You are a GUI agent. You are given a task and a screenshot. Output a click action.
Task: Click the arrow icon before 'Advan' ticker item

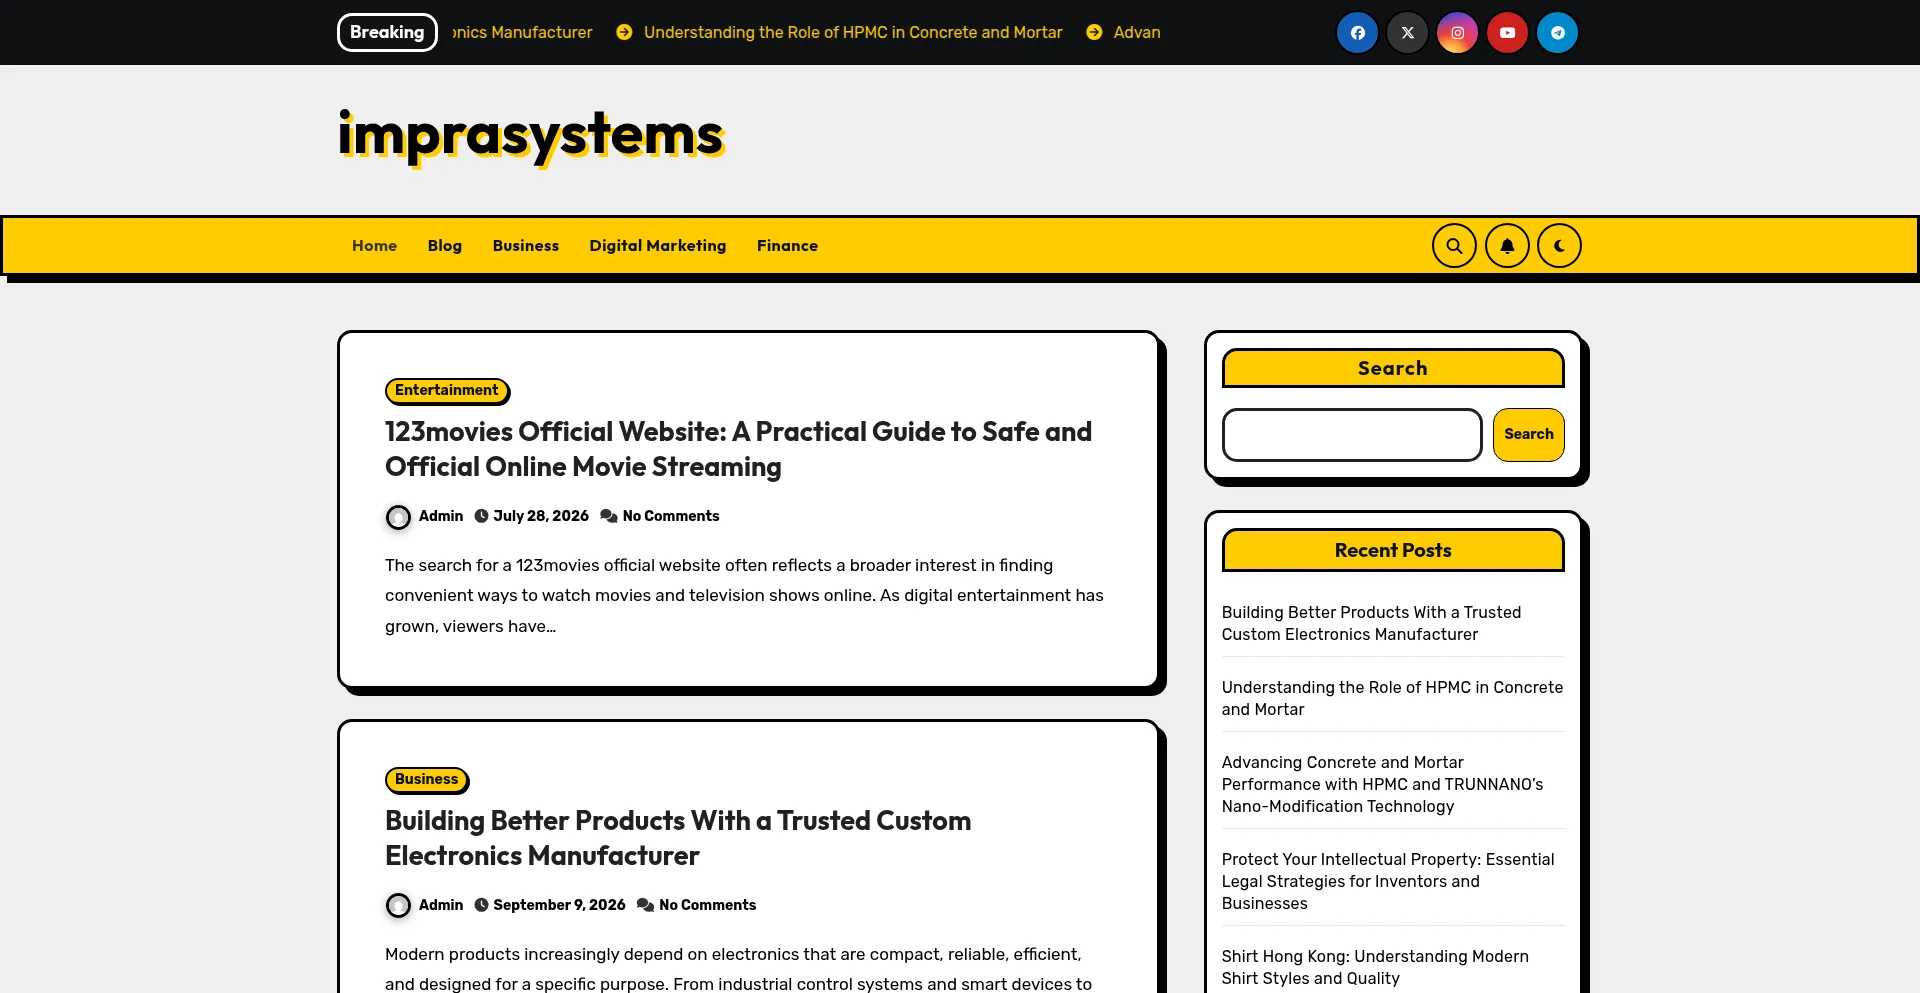1094,33
